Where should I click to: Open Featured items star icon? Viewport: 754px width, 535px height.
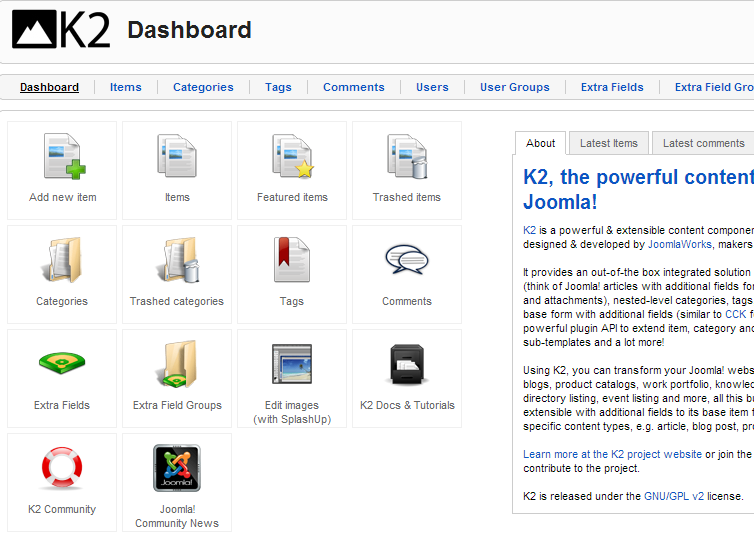(x=292, y=156)
